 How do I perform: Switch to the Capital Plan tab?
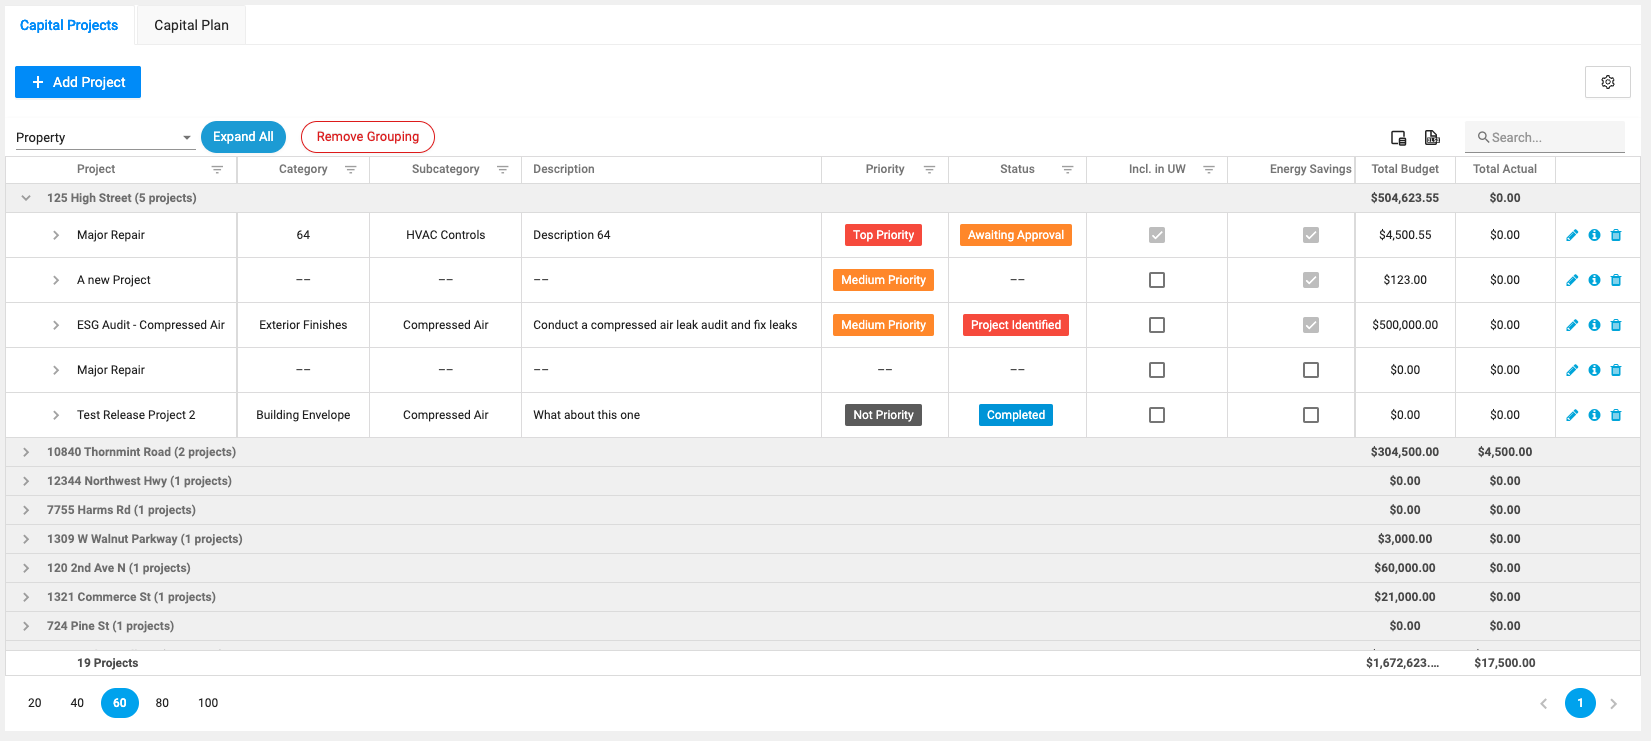point(191,25)
